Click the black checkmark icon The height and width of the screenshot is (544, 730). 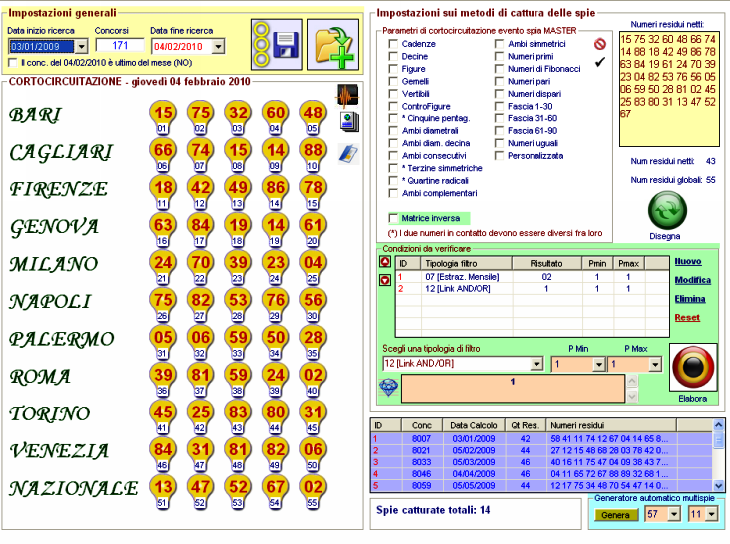click(600, 62)
